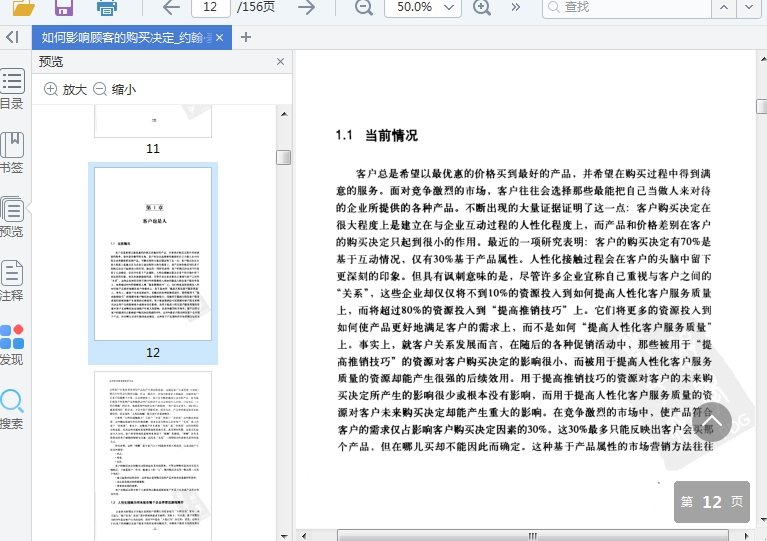This screenshot has width=767, height=541.
Task: Click the thumbnail panel scrollbar handle
Action: click(x=284, y=158)
